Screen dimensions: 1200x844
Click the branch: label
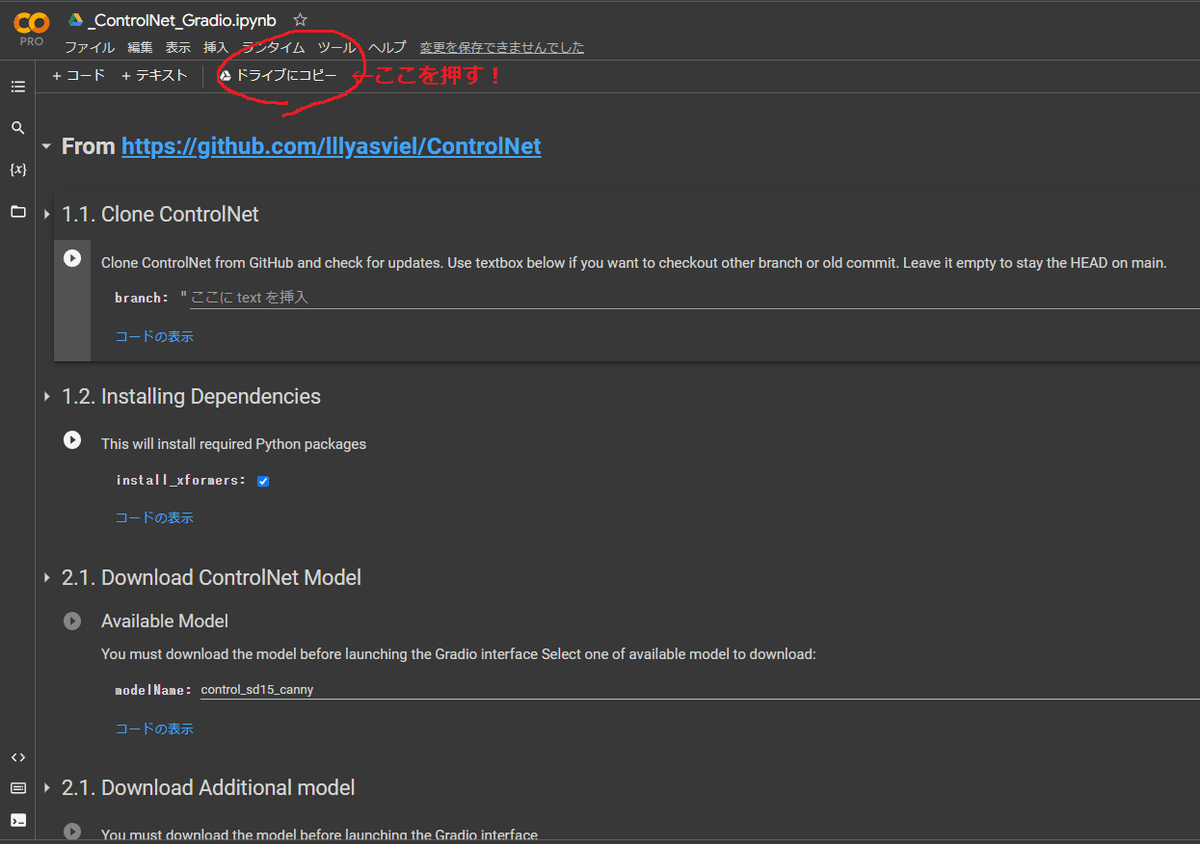click(x=142, y=298)
